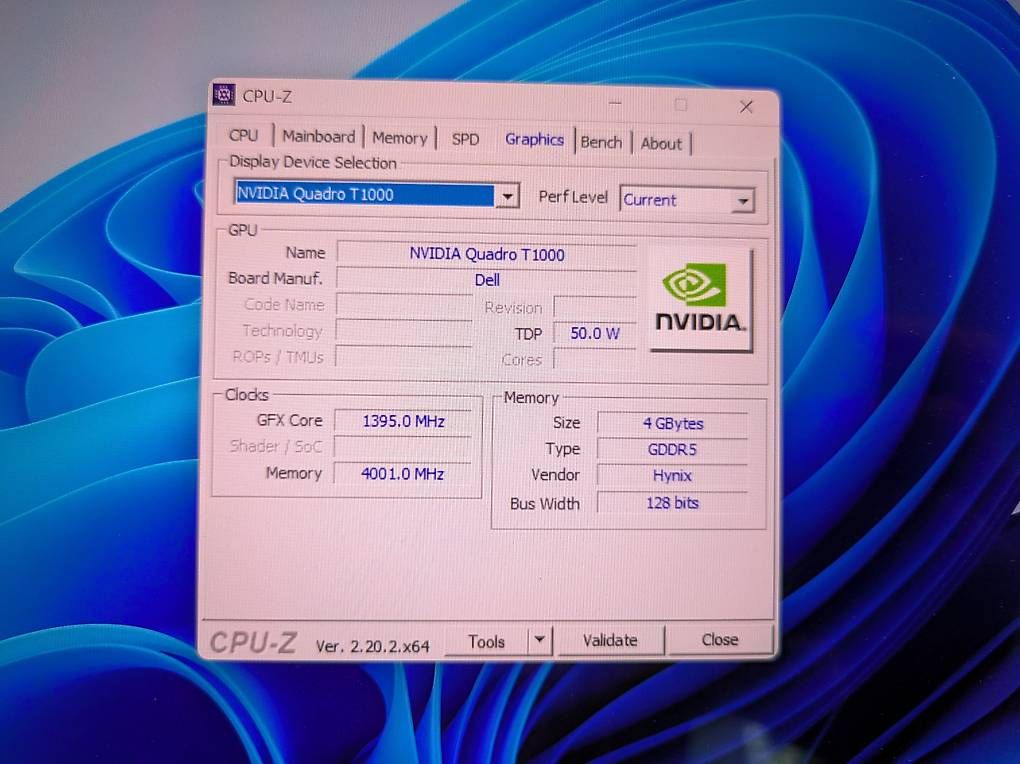This screenshot has height=764, width=1020.
Task: Open the SPD tab
Action: click(465, 139)
